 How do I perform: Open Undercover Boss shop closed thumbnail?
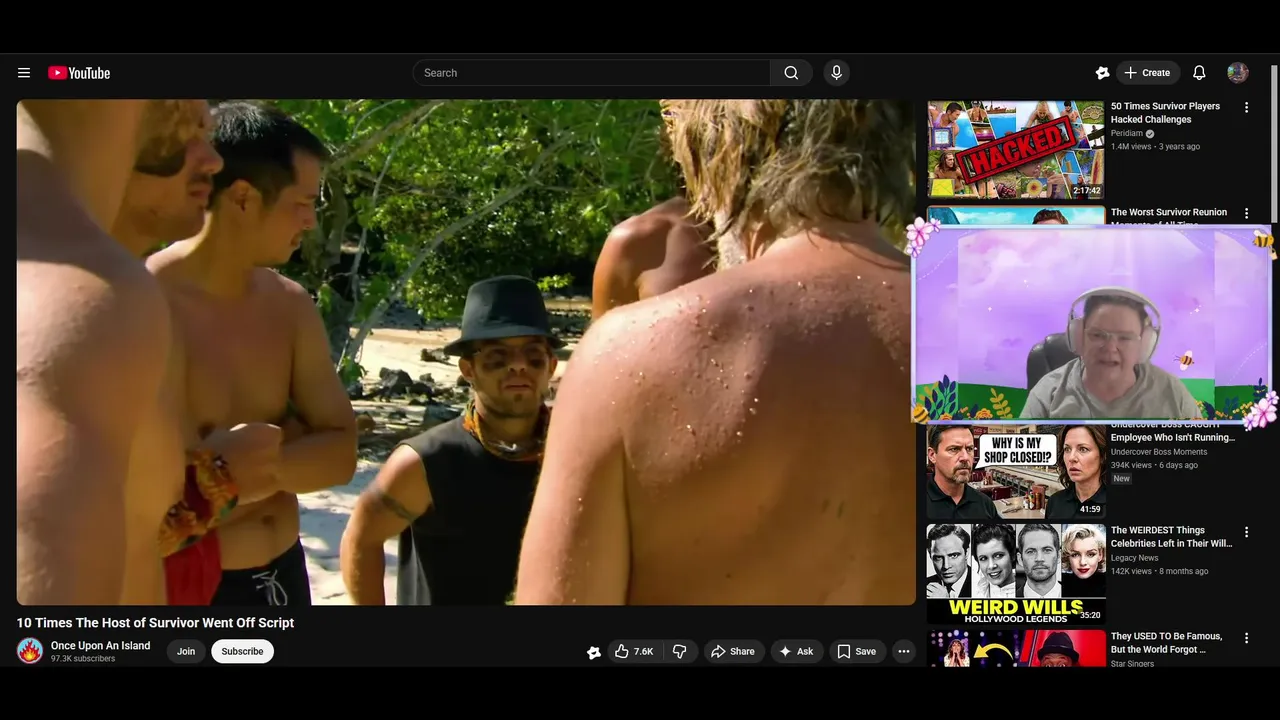[x=1016, y=471]
